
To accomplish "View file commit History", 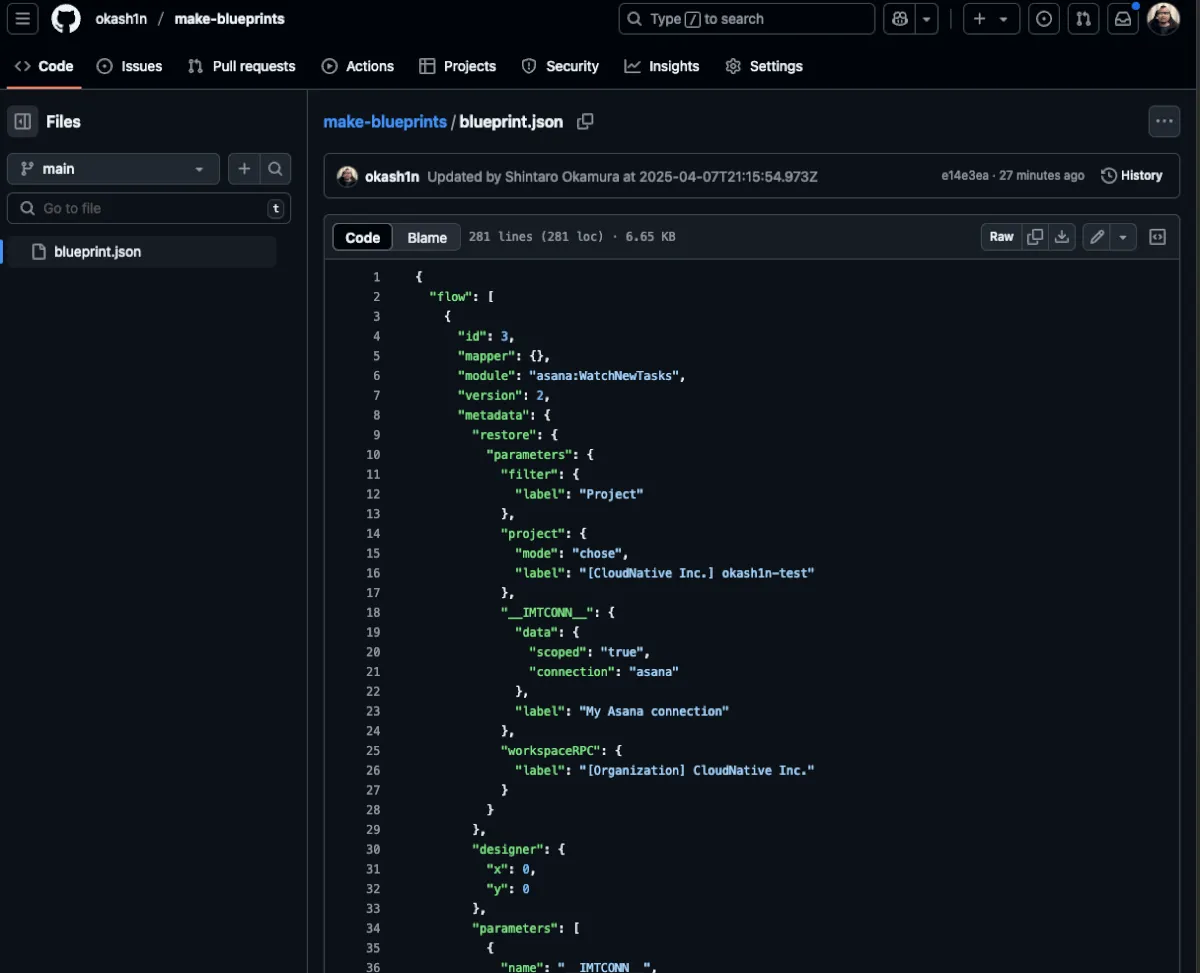I will (1132, 175).
